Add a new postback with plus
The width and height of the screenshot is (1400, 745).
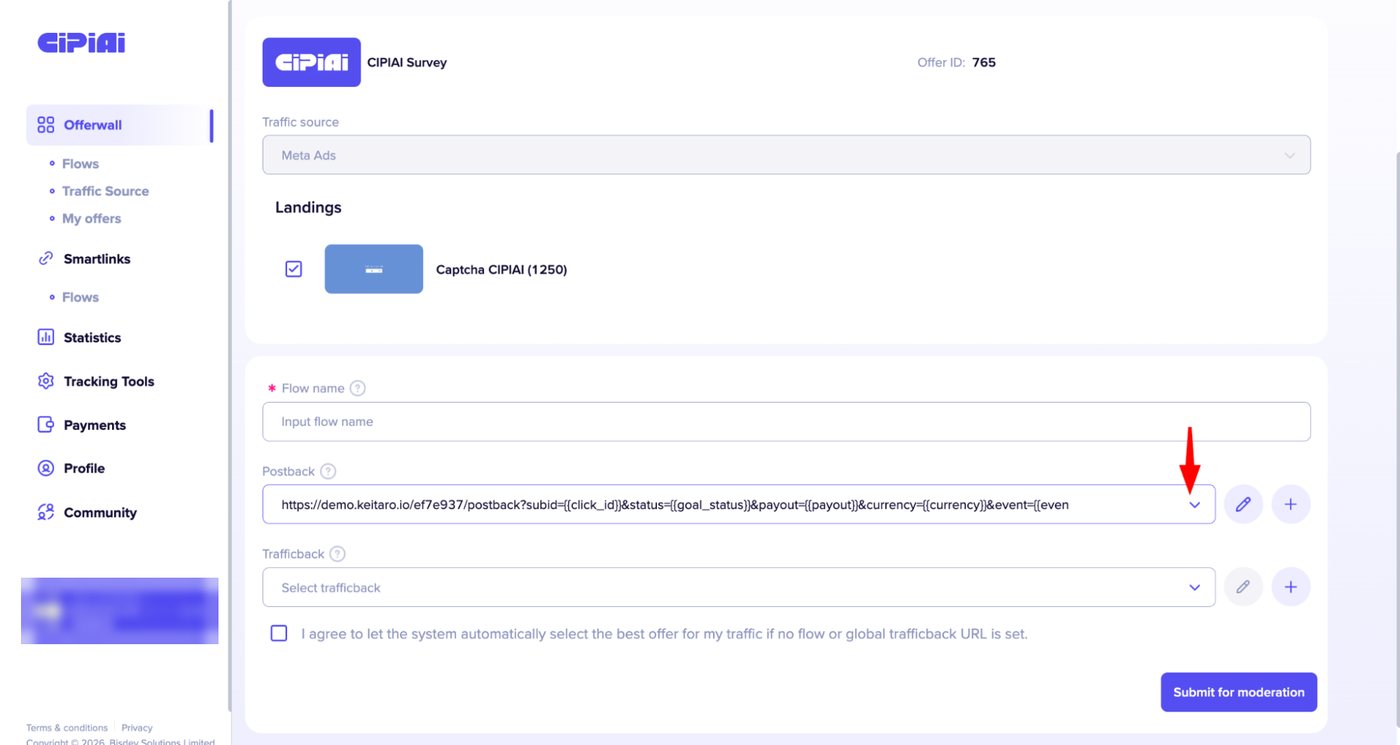click(x=1291, y=505)
